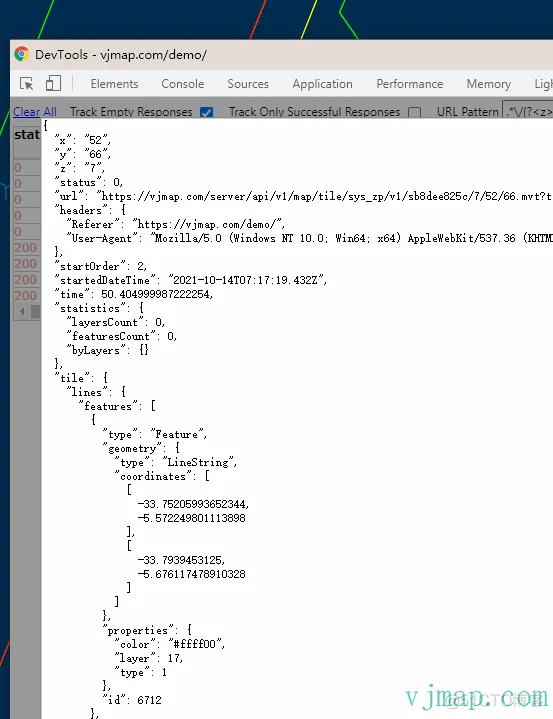The width and height of the screenshot is (553, 719).
Task: Click the "color": "#ffff00" line
Action: coord(170,644)
